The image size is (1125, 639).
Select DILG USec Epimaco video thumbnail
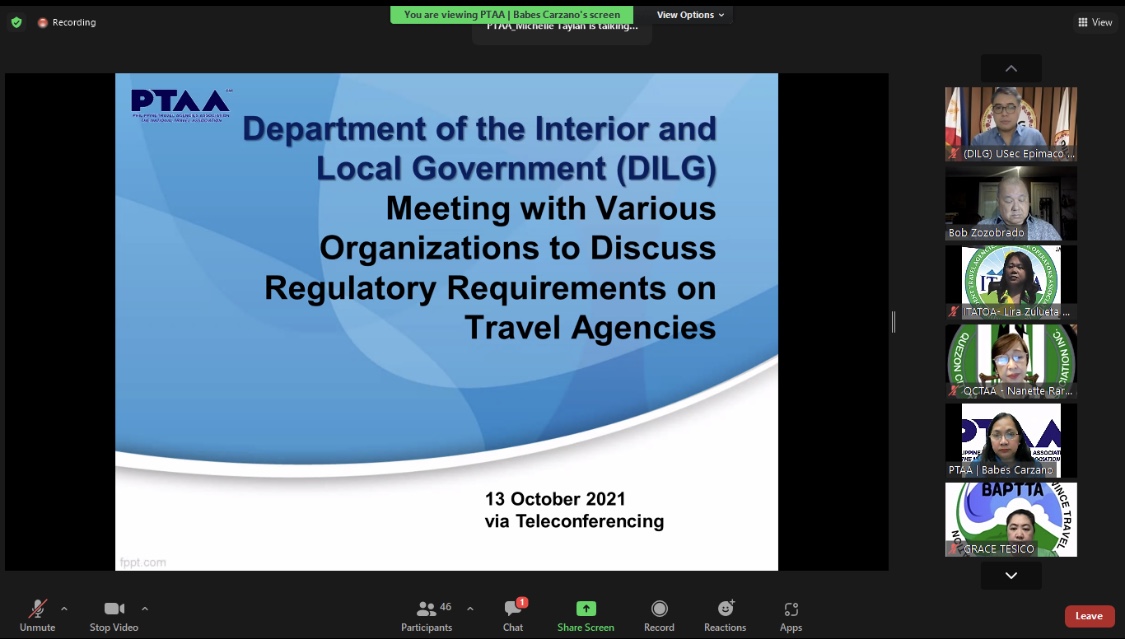coord(1011,124)
